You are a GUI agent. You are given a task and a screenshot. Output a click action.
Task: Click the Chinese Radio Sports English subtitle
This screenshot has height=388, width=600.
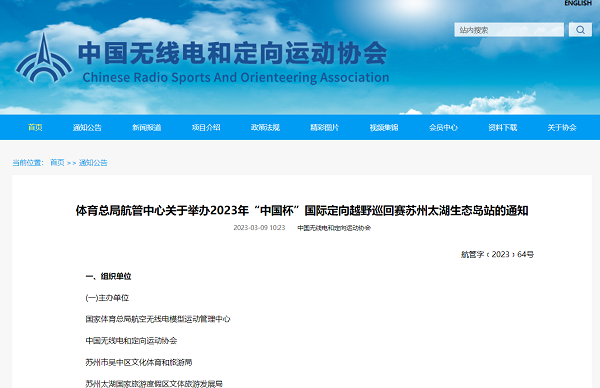(x=236, y=77)
